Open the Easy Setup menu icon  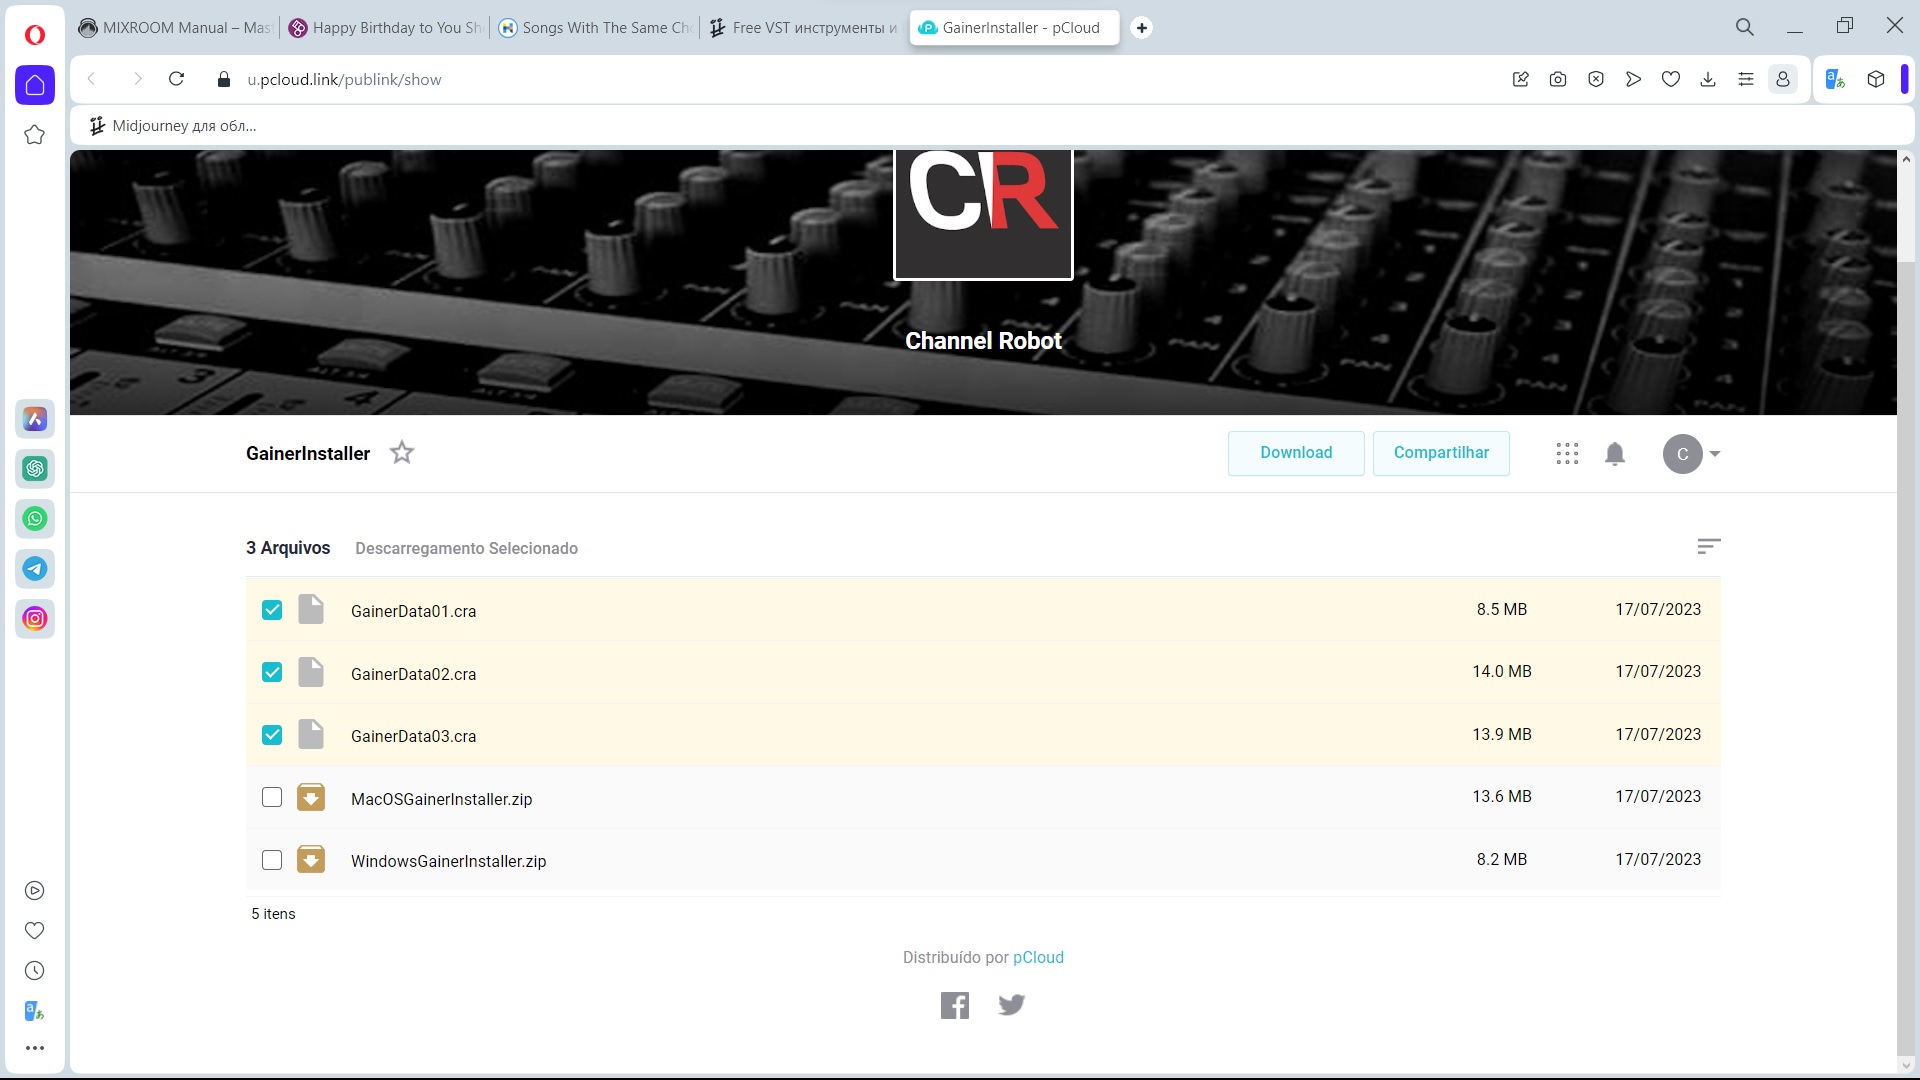pos(1746,80)
